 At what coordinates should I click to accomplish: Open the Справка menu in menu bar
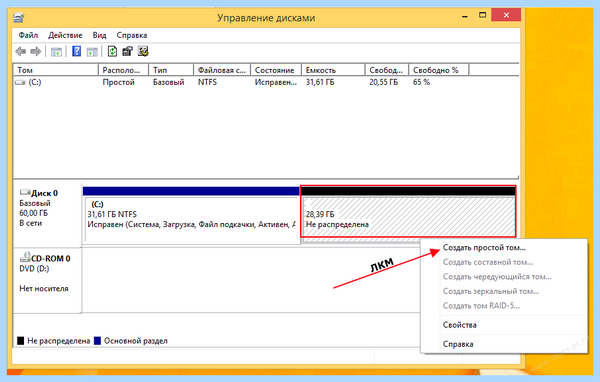coord(132,35)
